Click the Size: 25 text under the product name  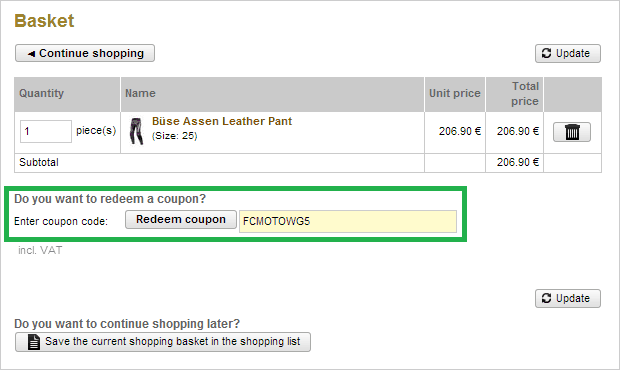click(174, 136)
